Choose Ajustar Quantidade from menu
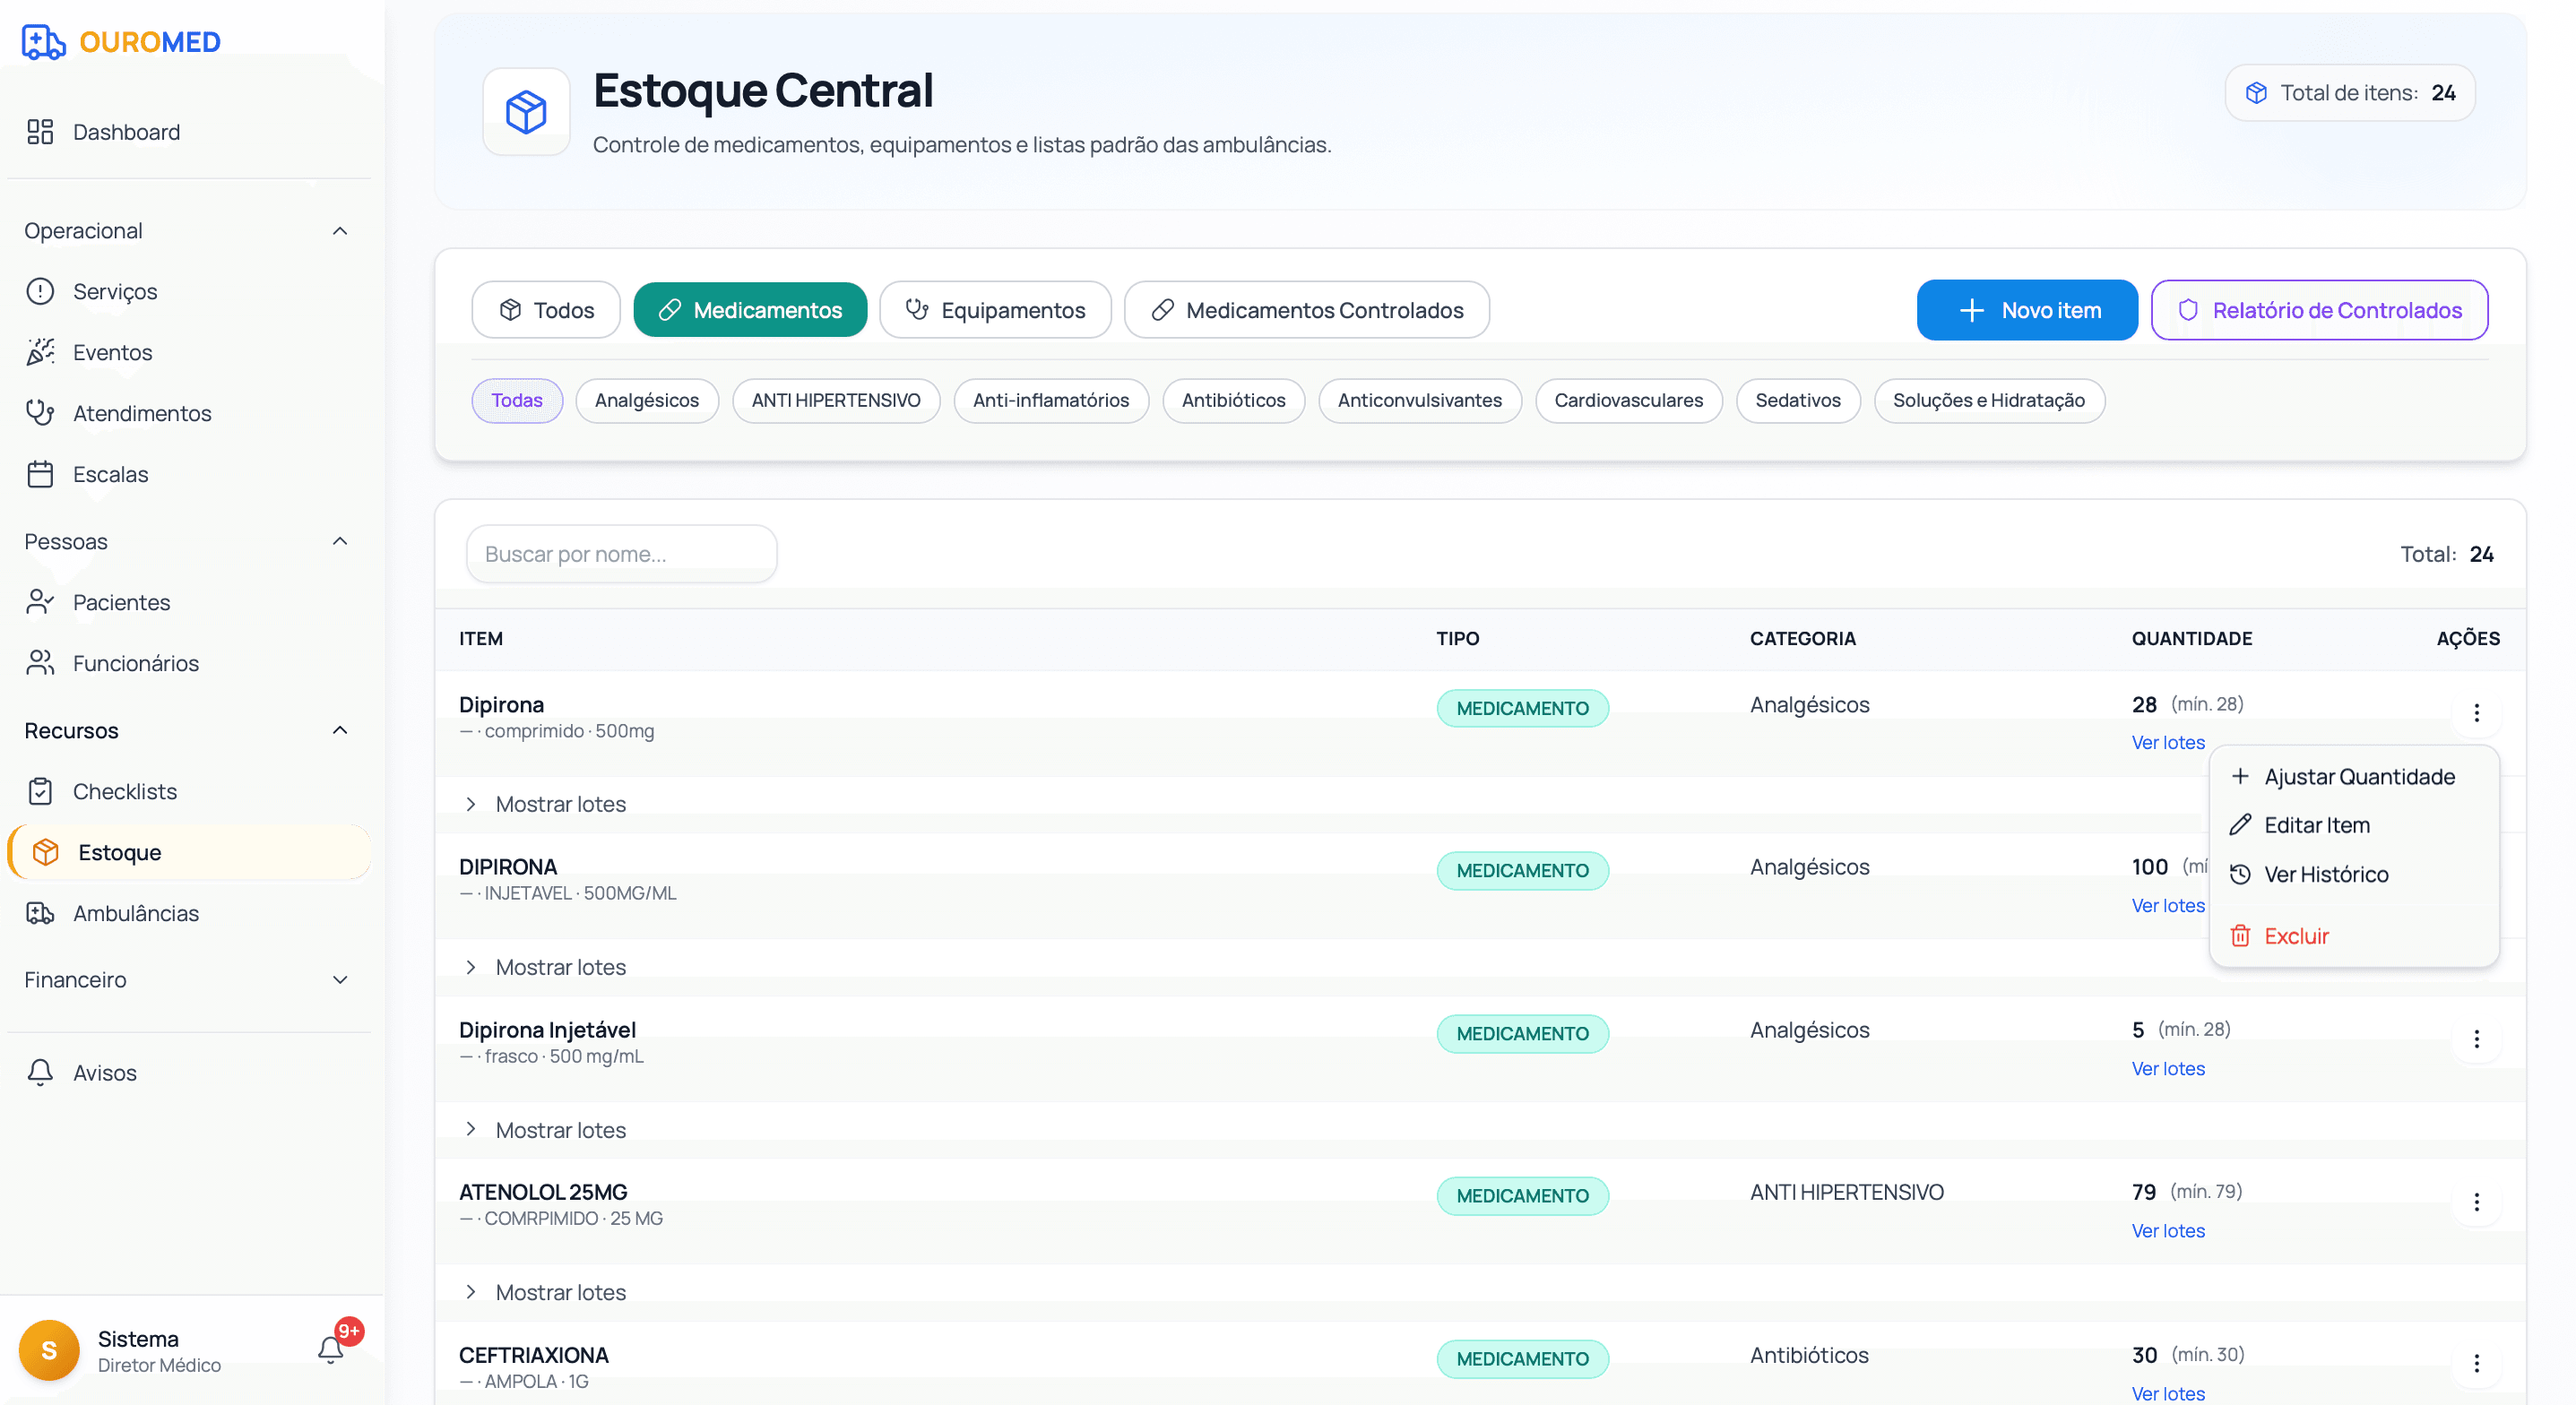Viewport: 2576px width, 1405px height. point(2354,776)
